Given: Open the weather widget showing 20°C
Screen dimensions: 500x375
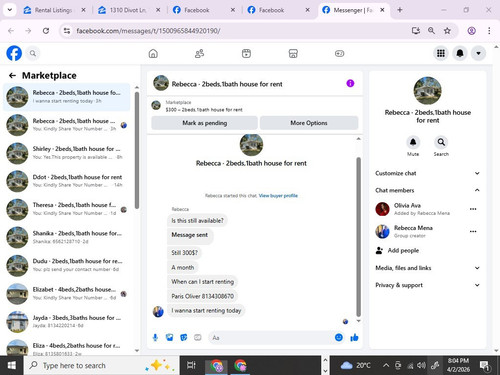Looking at the screenshot, I should click(x=355, y=365).
